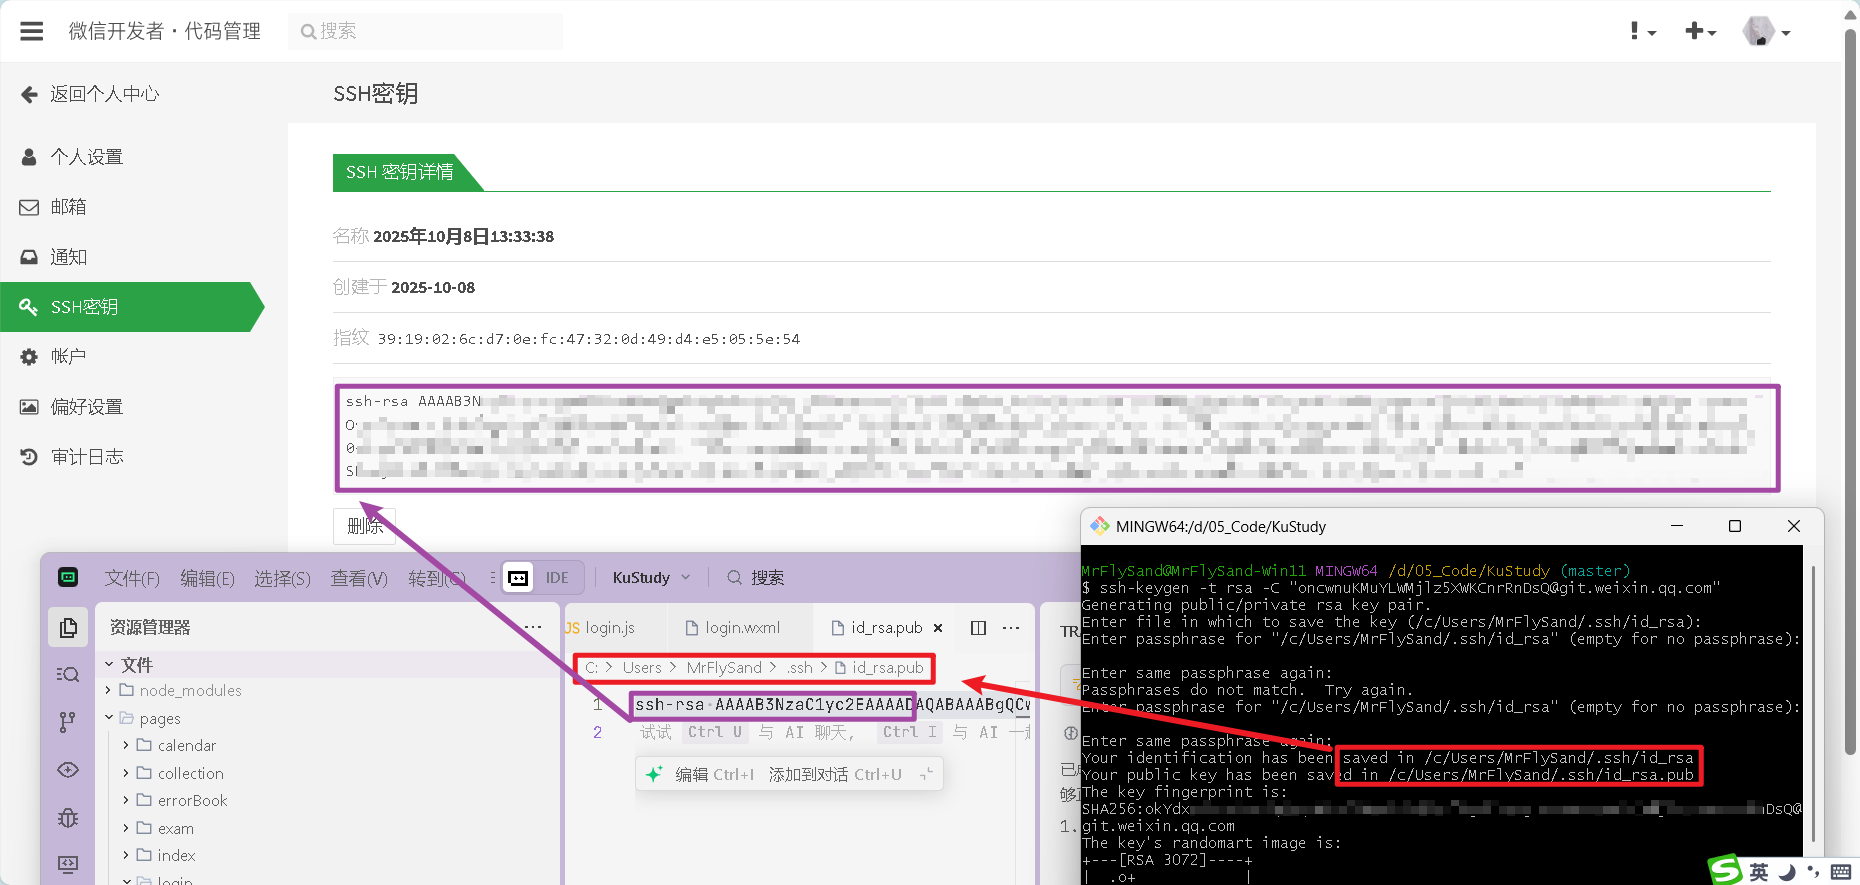Open the Explorer files icon in activity bar
Screen dimensions: 1860x885
(x=68, y=627)
